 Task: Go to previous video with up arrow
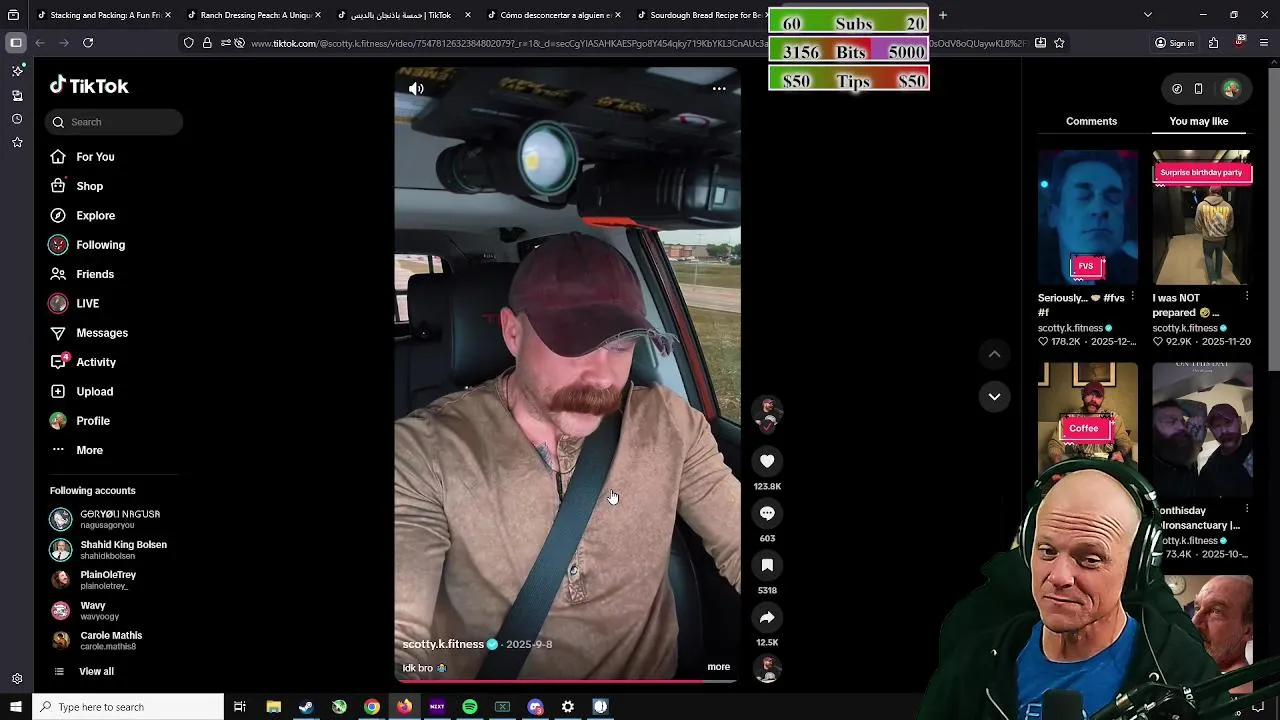pyautogui.click(x=994, y=354)
